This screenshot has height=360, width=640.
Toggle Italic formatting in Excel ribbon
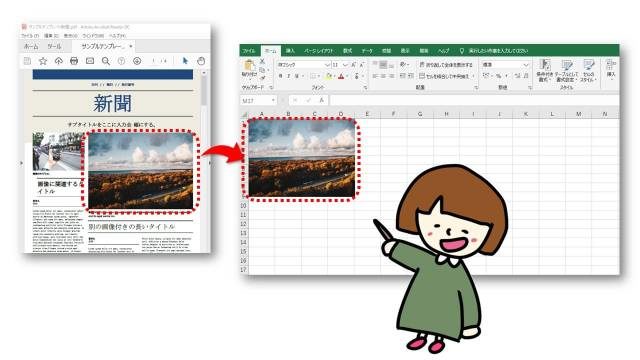click(x=289, y=76)
